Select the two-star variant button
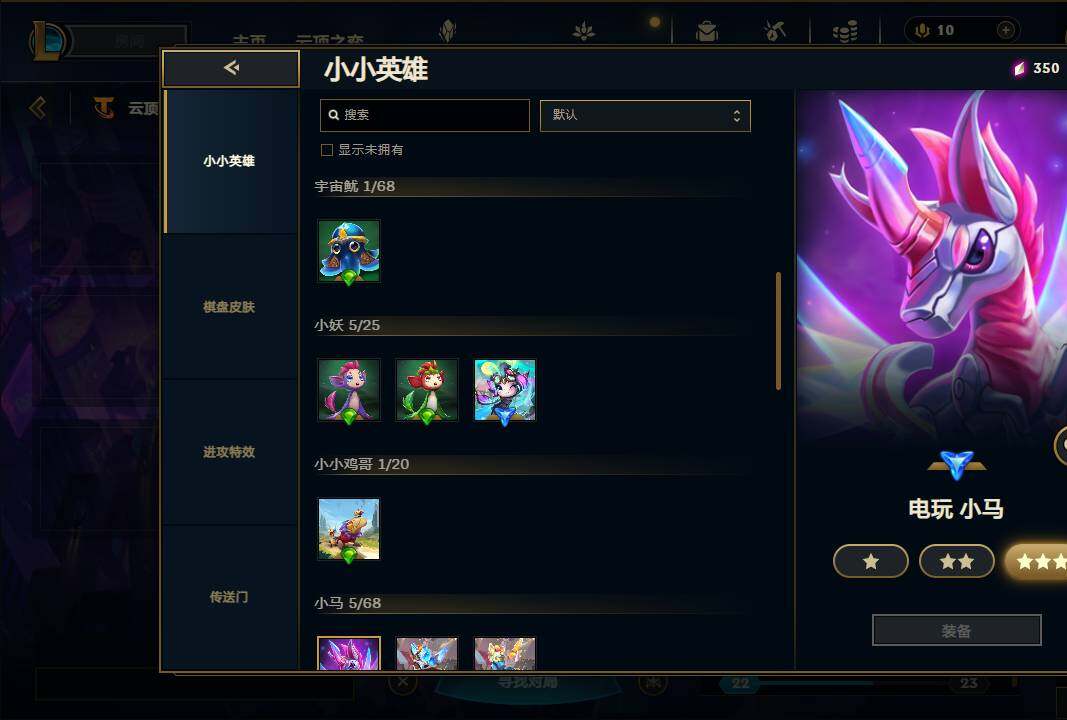 pos(957,561)
